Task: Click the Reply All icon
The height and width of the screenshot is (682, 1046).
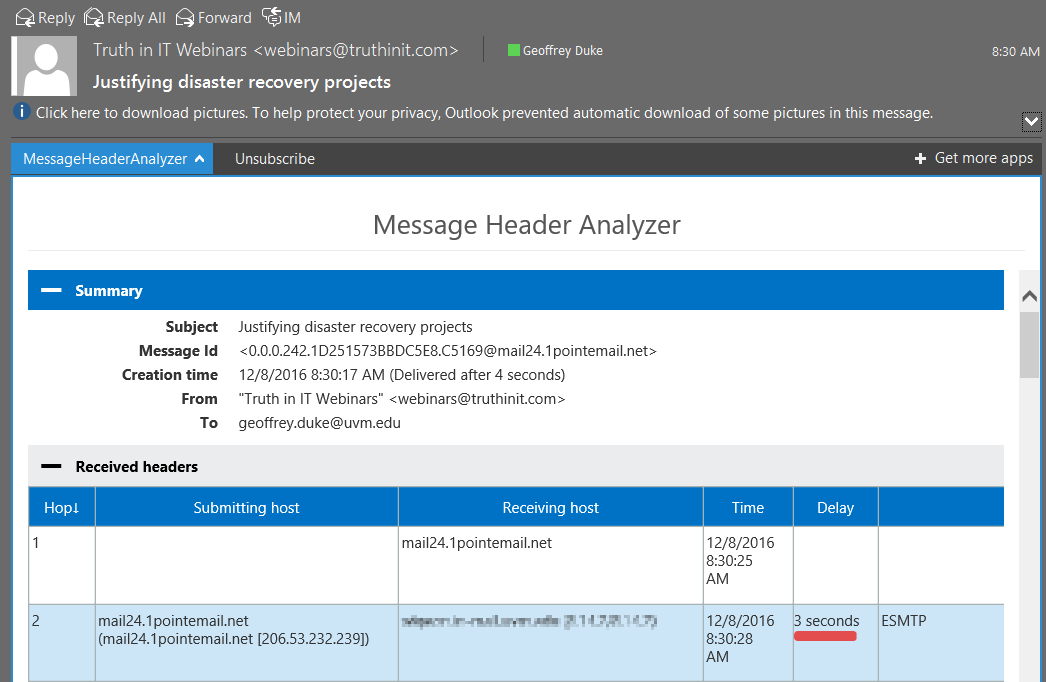Action: pyautogui.click(x=93, y=17)
